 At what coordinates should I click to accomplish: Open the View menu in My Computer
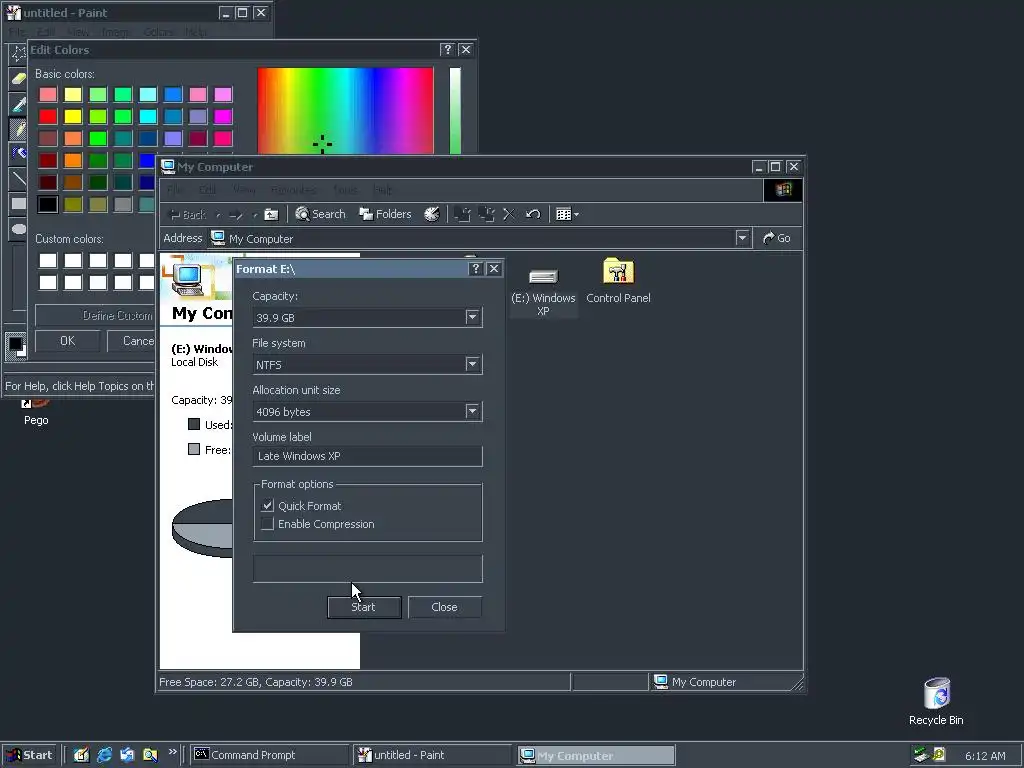coord(244,190)
